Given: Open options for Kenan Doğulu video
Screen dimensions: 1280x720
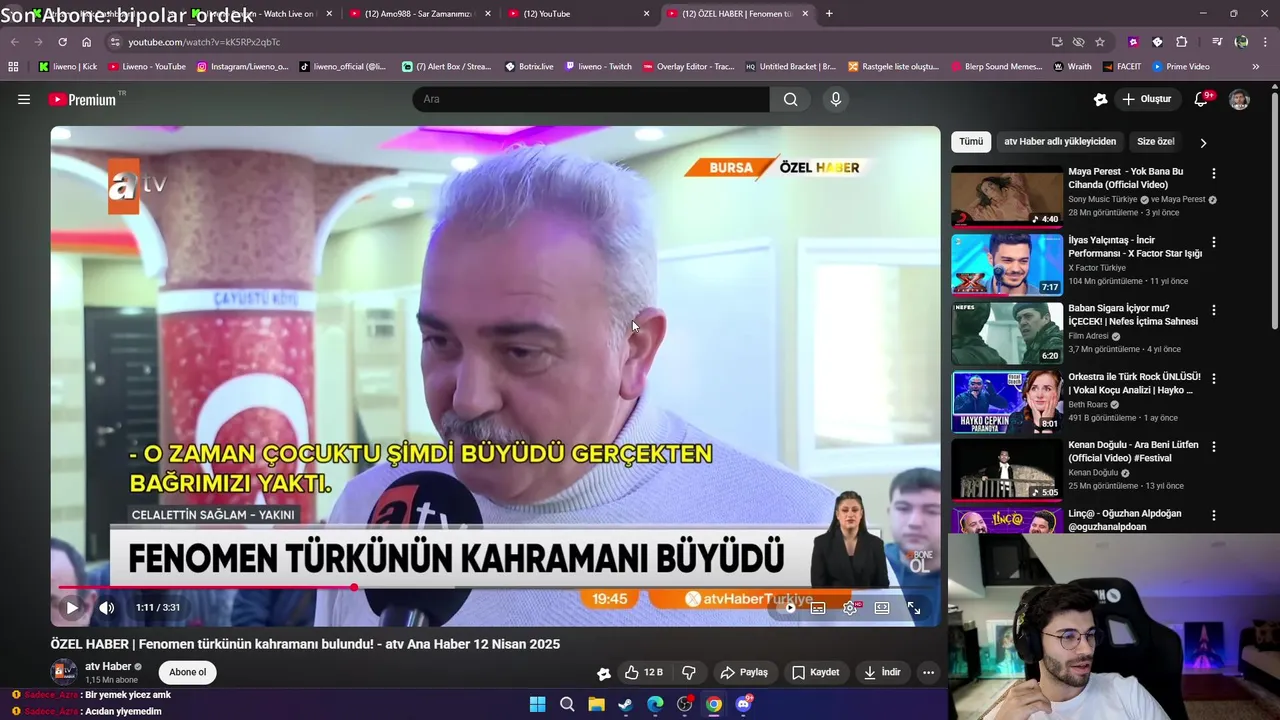Looking at the screenshot, I should (1214, 447).
